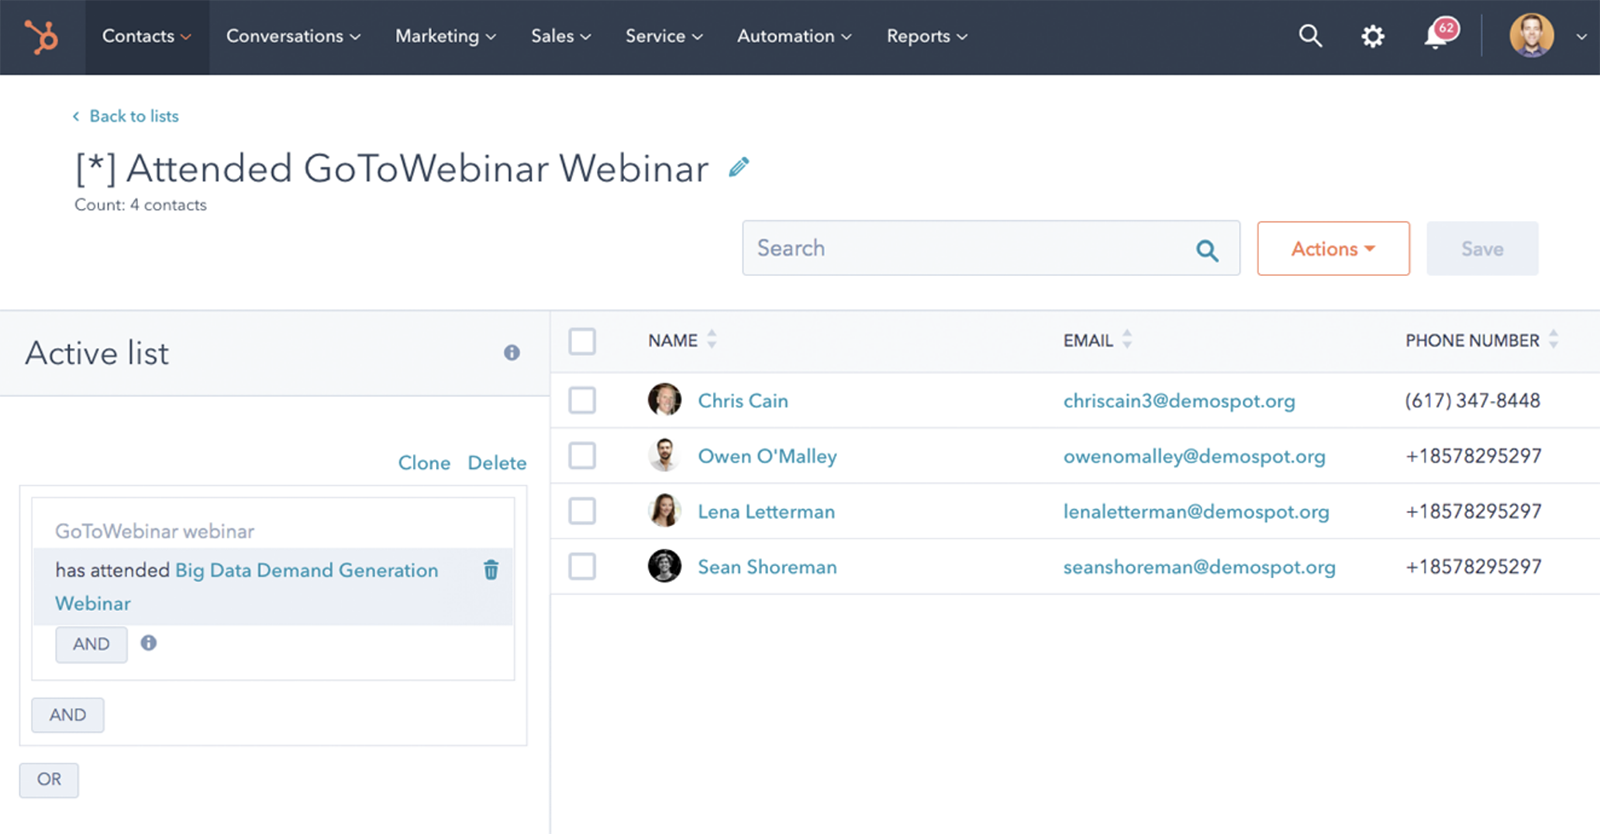
Task: Tick the select-all checkbox in the table header
Action: 582,341
